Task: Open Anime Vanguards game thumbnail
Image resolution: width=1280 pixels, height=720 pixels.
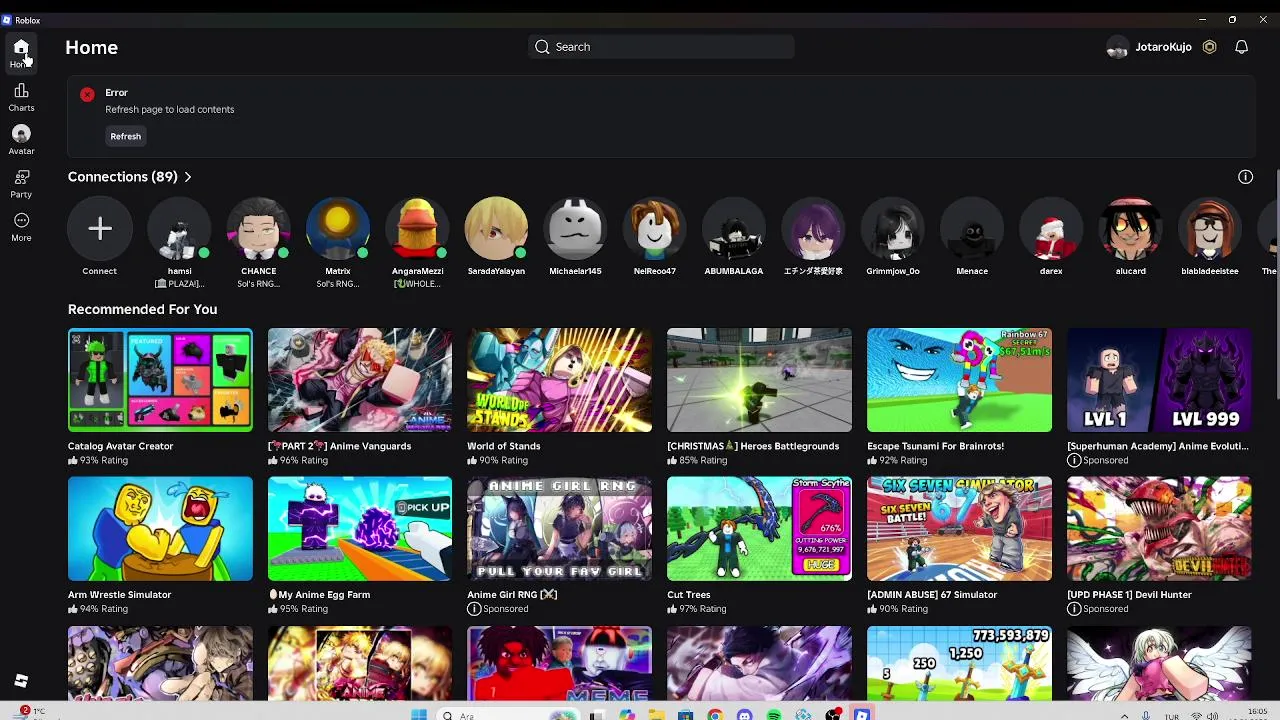Action: click(x=360, y=380)
